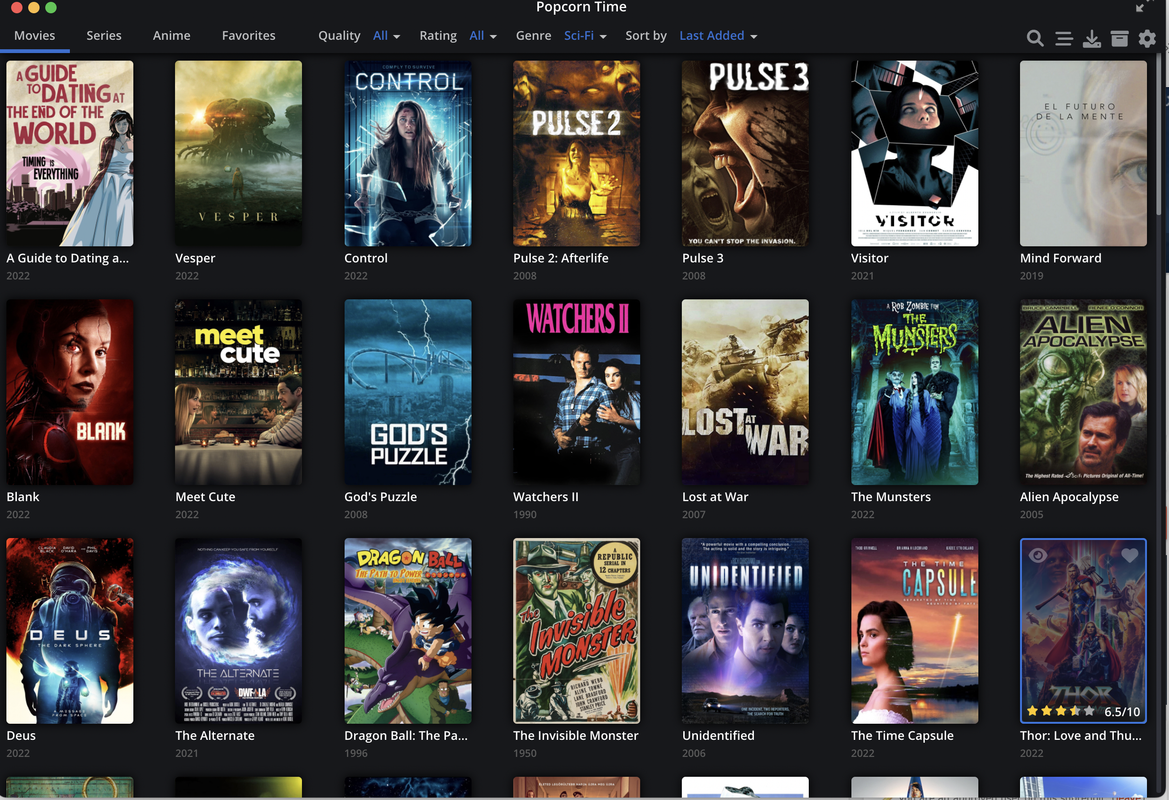
Task: Open the Dragon Ball poster
Action: (x=408, y=631)
